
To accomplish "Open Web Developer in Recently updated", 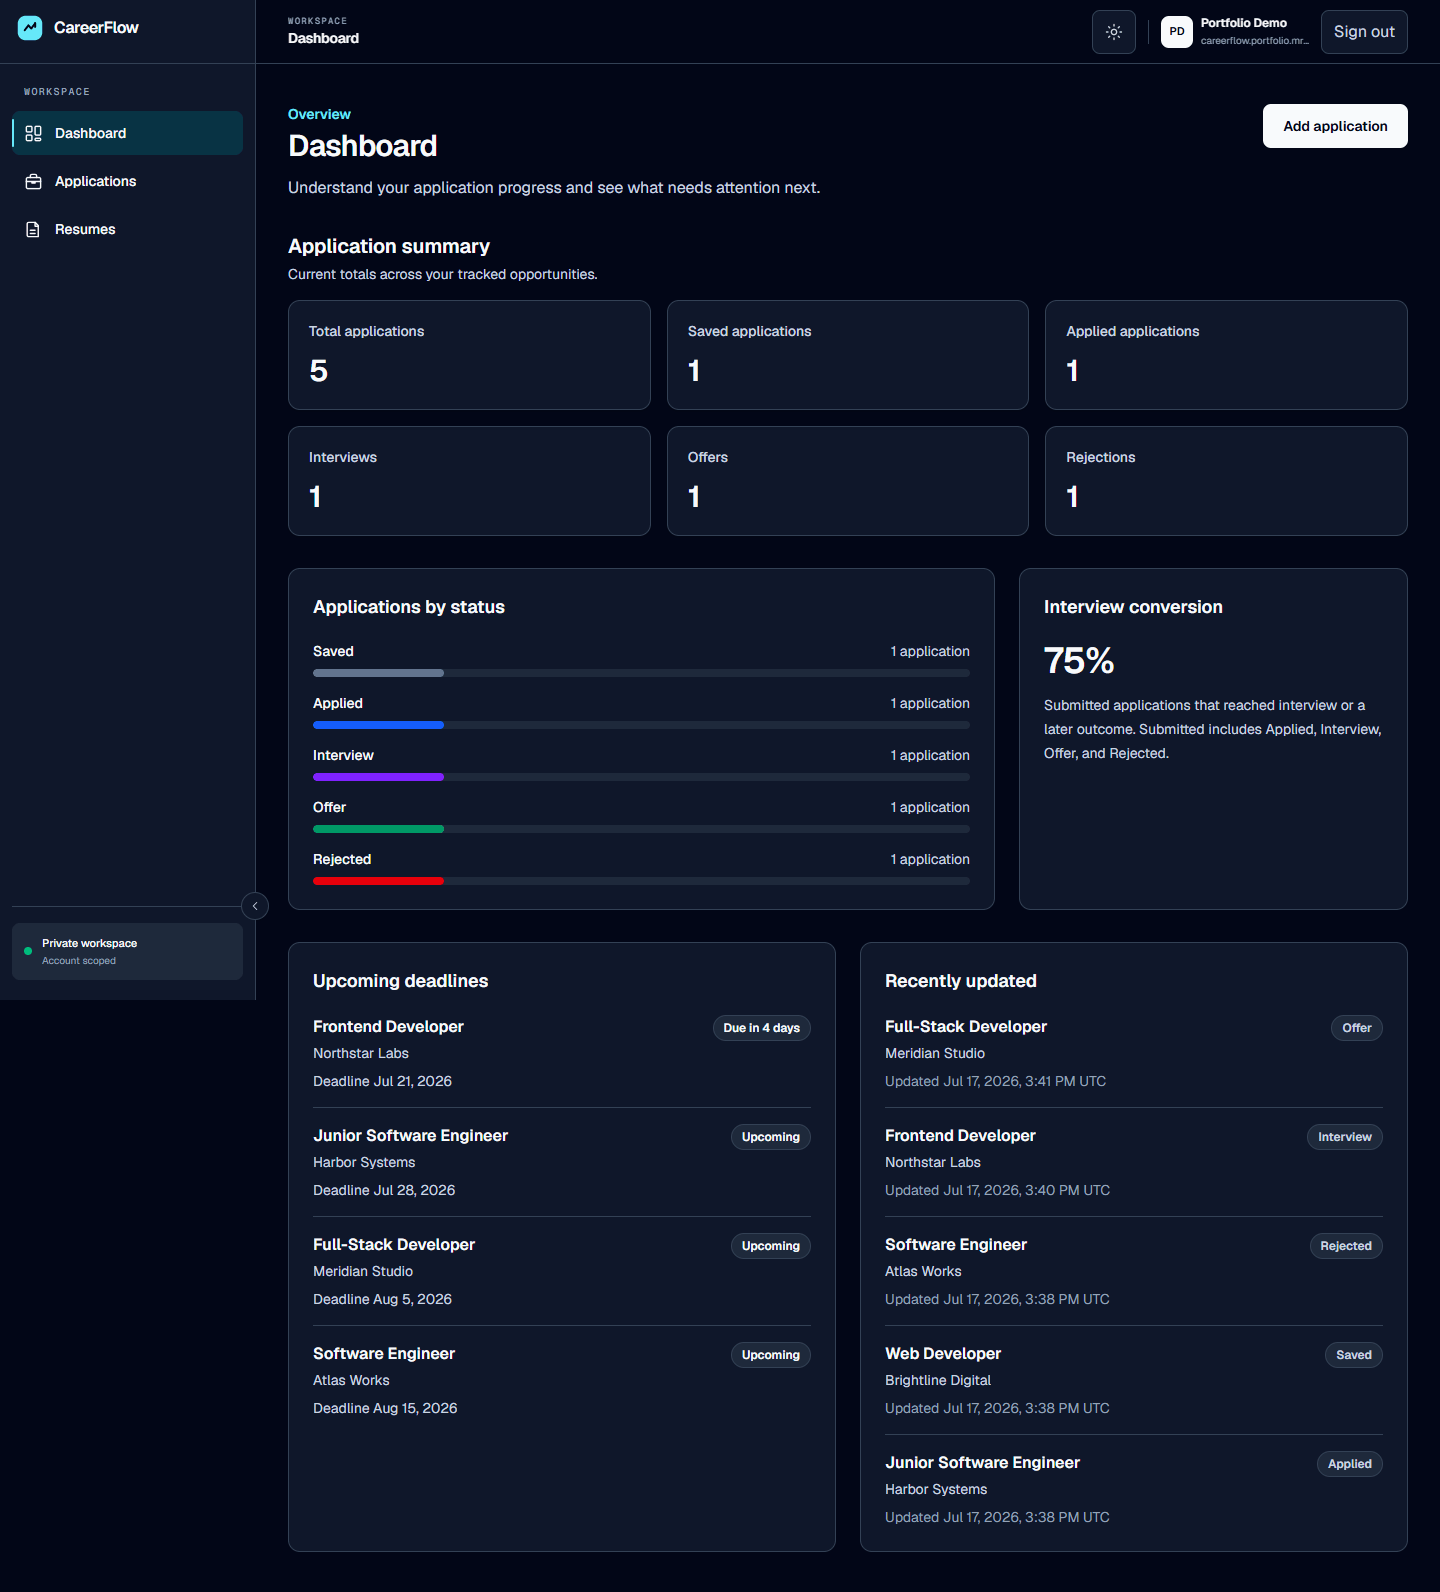I will [x=943, y=1354].
